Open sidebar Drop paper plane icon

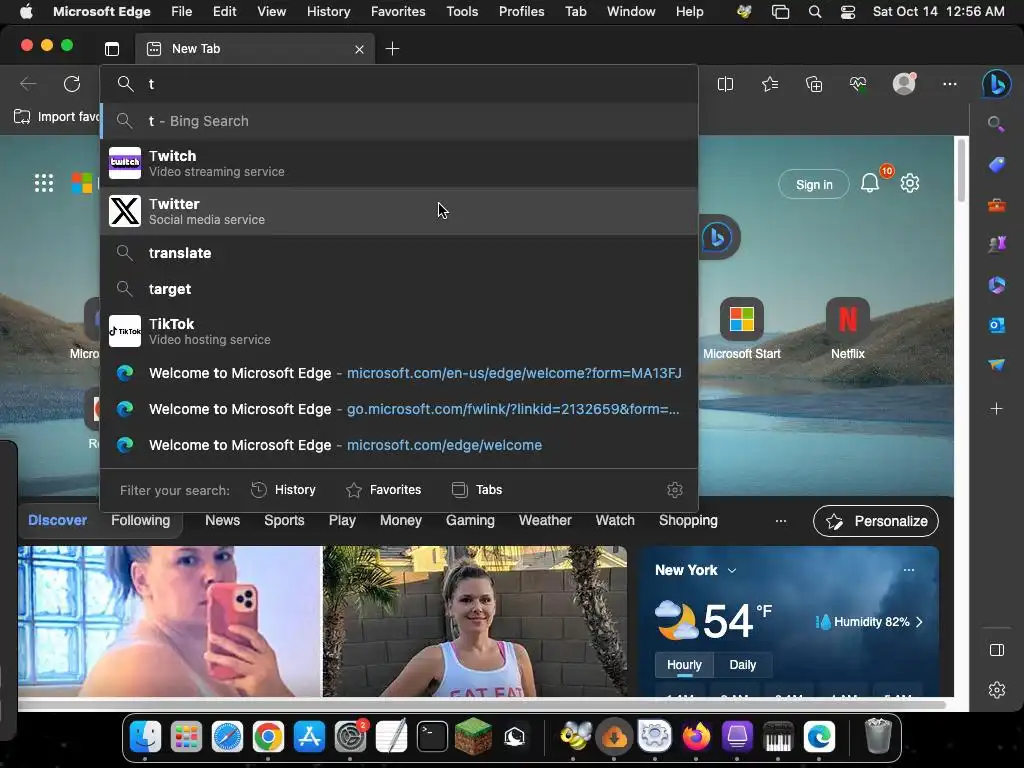(x=997, y=364)
